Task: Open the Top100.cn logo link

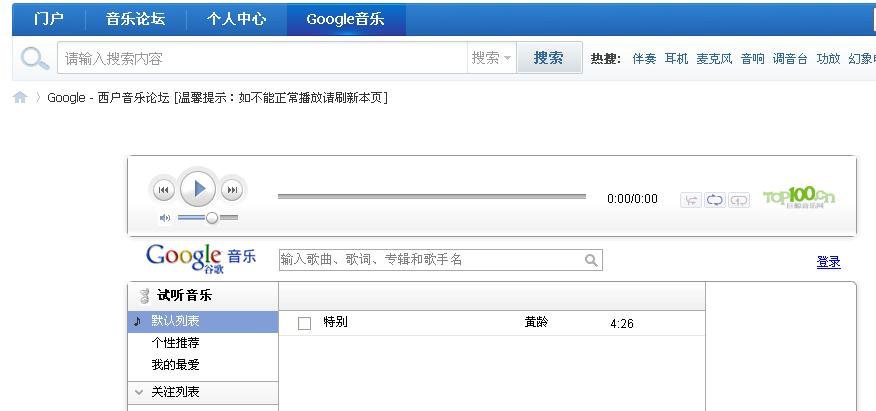Action: [799, 198]
